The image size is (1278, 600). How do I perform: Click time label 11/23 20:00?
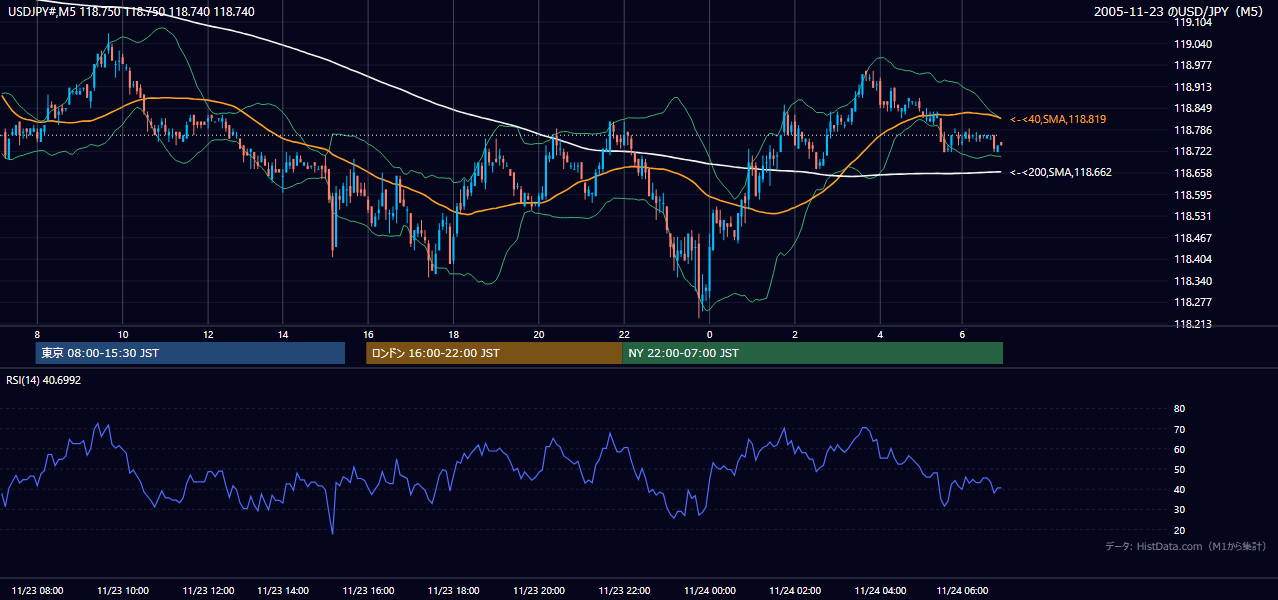tap(539, 591)
